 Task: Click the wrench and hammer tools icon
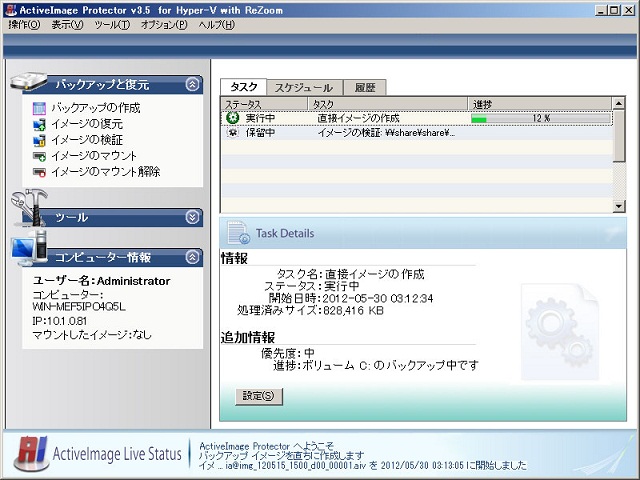(29, 207)
